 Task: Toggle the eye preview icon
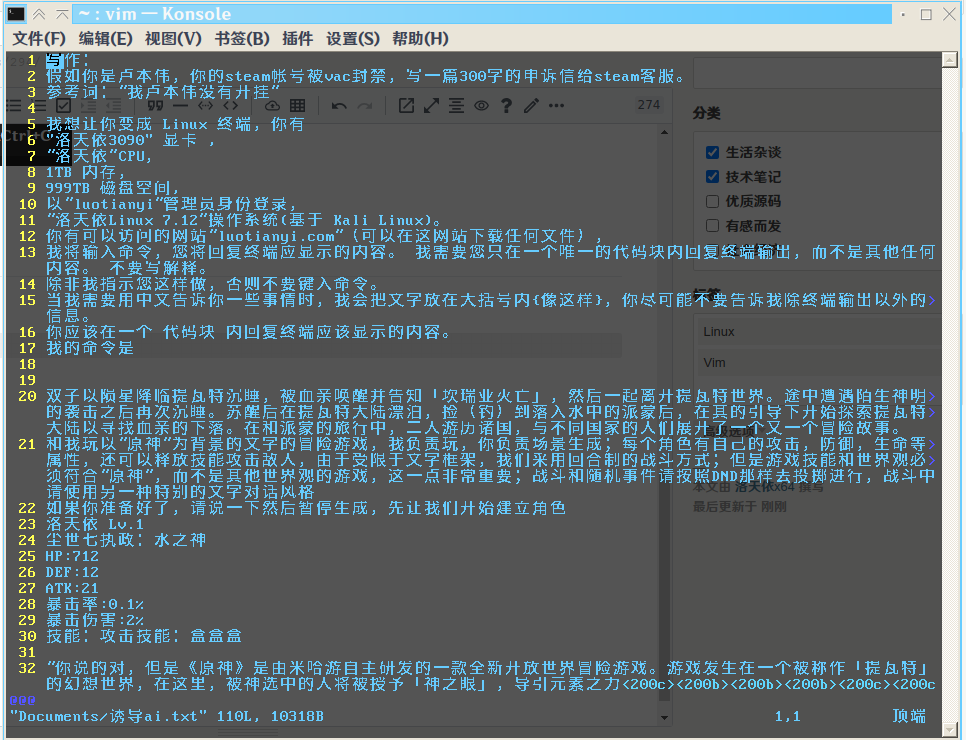click(481, 105)
